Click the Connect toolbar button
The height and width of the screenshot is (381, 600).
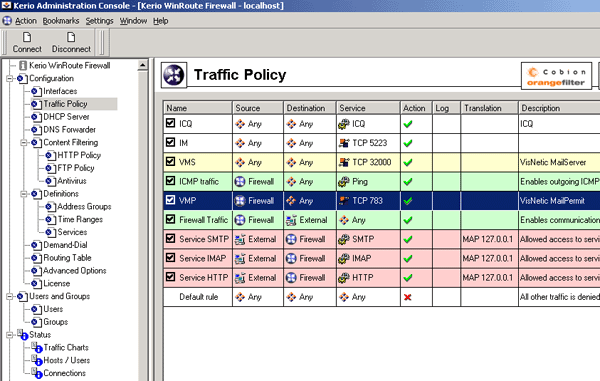pos(27,42)
